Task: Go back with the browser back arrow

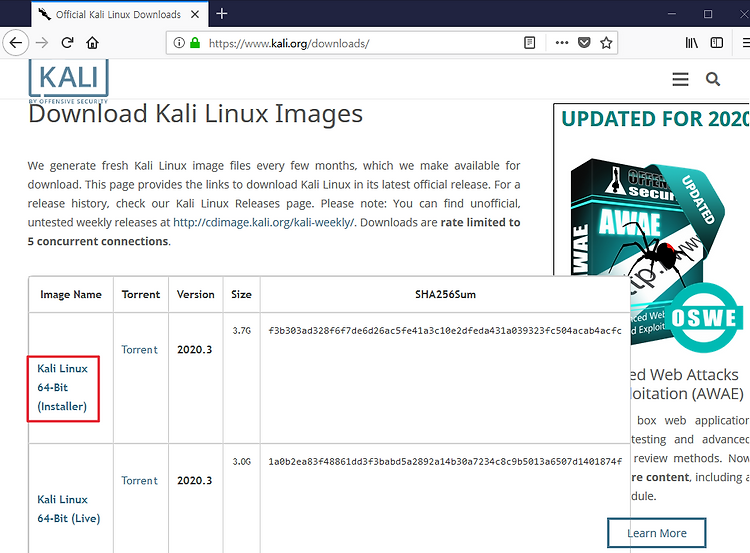Action: [x=16, y=43]
